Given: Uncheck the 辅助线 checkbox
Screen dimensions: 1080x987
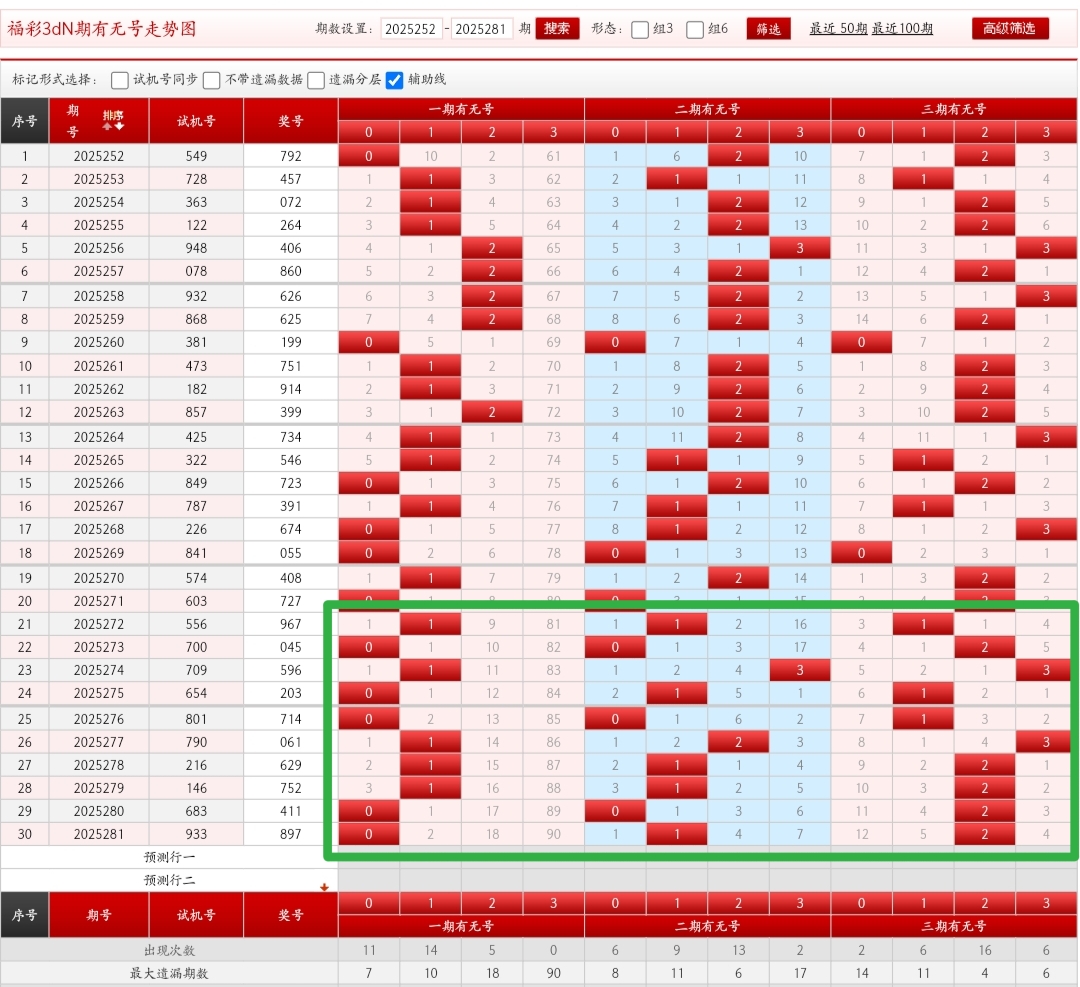Looking at the screenshot, I should tap(395, 81).
